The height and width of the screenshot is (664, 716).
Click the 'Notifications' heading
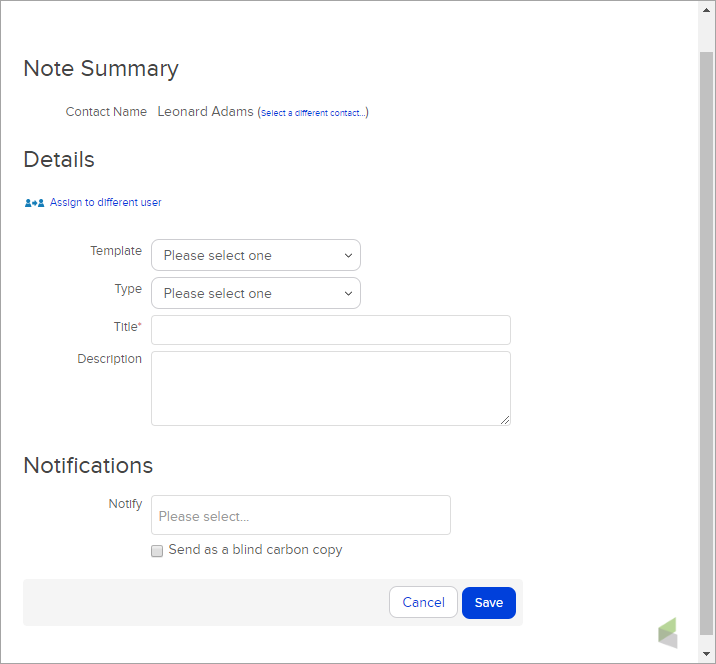click(88, 465)
